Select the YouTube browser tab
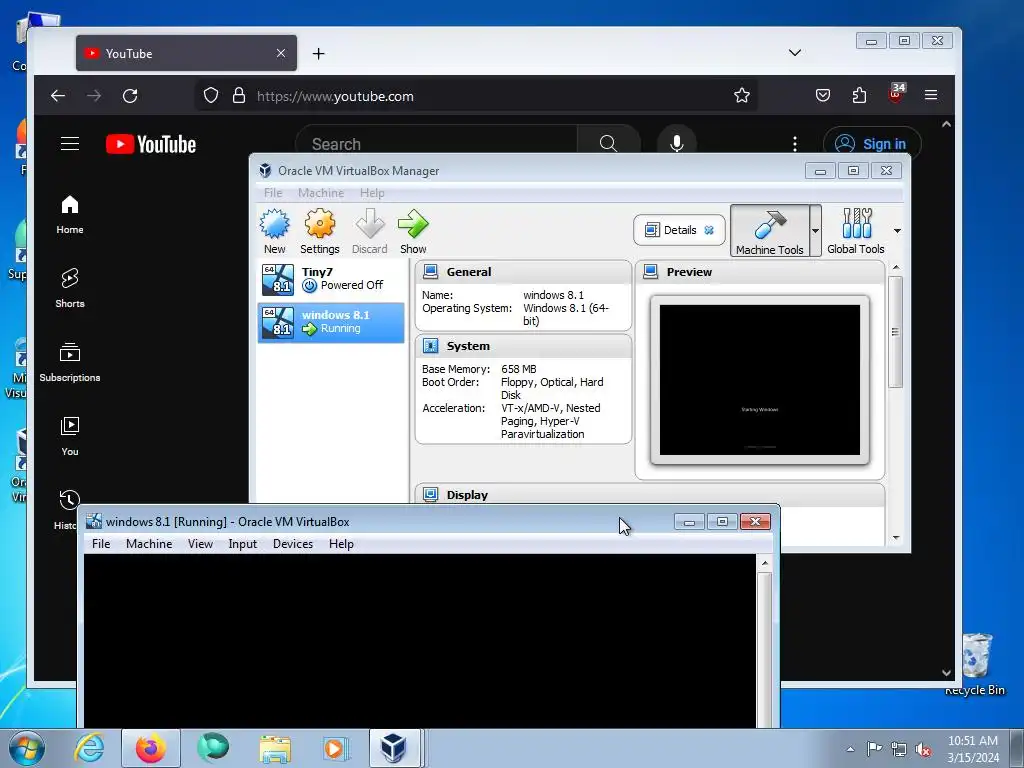The height and width of the screenshot is (768, 1024). coord(186,53)
